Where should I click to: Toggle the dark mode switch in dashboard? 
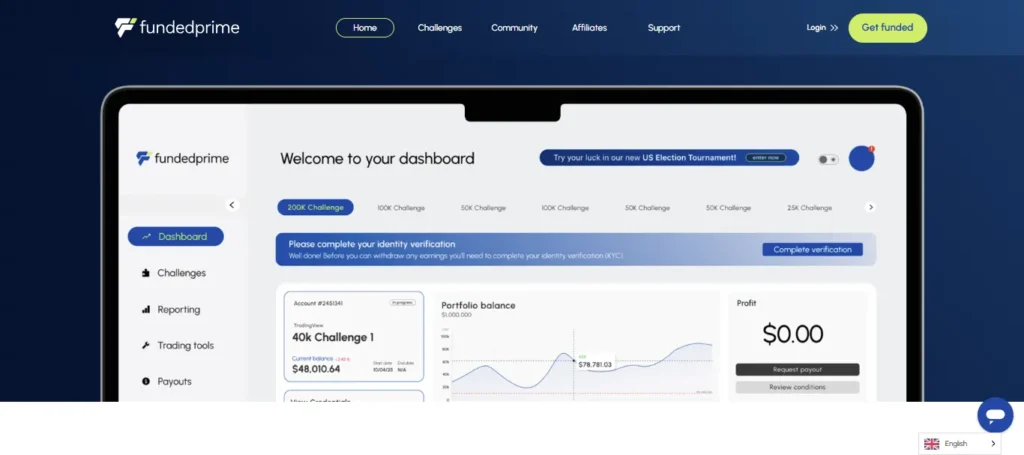[828, 159]
